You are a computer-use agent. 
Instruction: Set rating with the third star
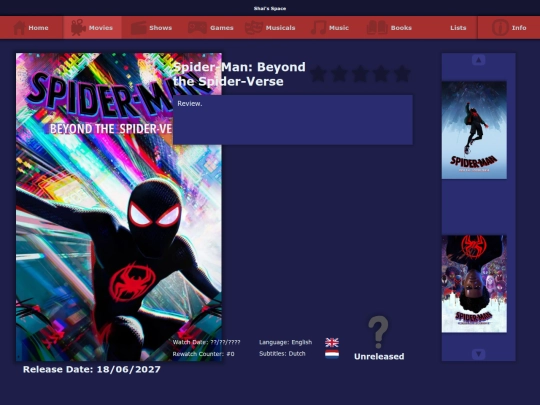point(360,74)
